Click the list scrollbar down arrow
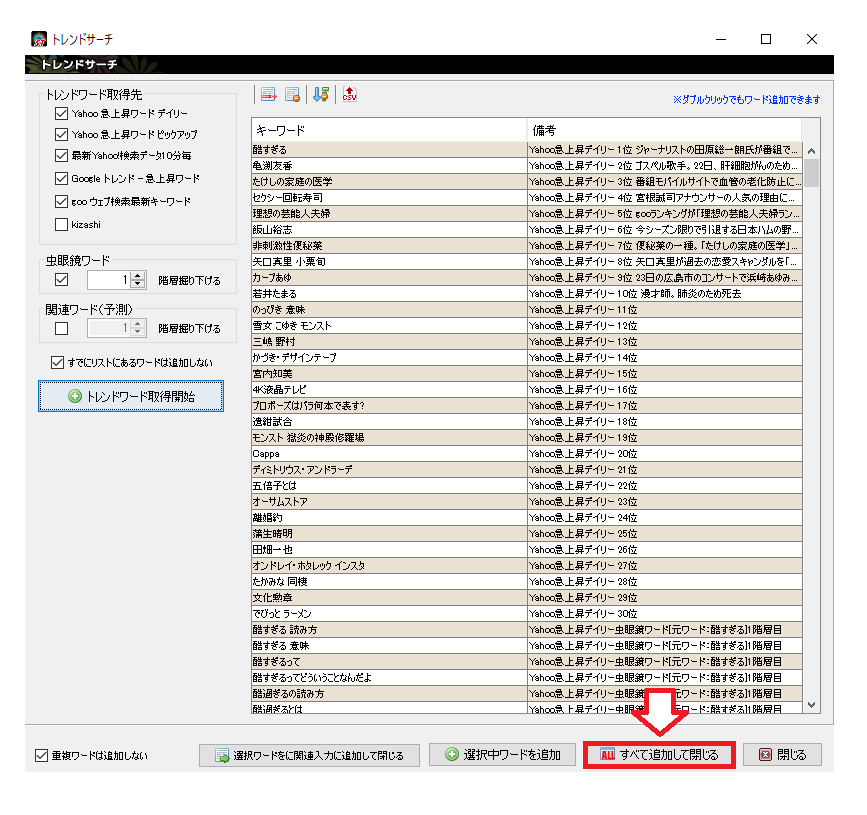The image size is (867, 815). [811, 705]
